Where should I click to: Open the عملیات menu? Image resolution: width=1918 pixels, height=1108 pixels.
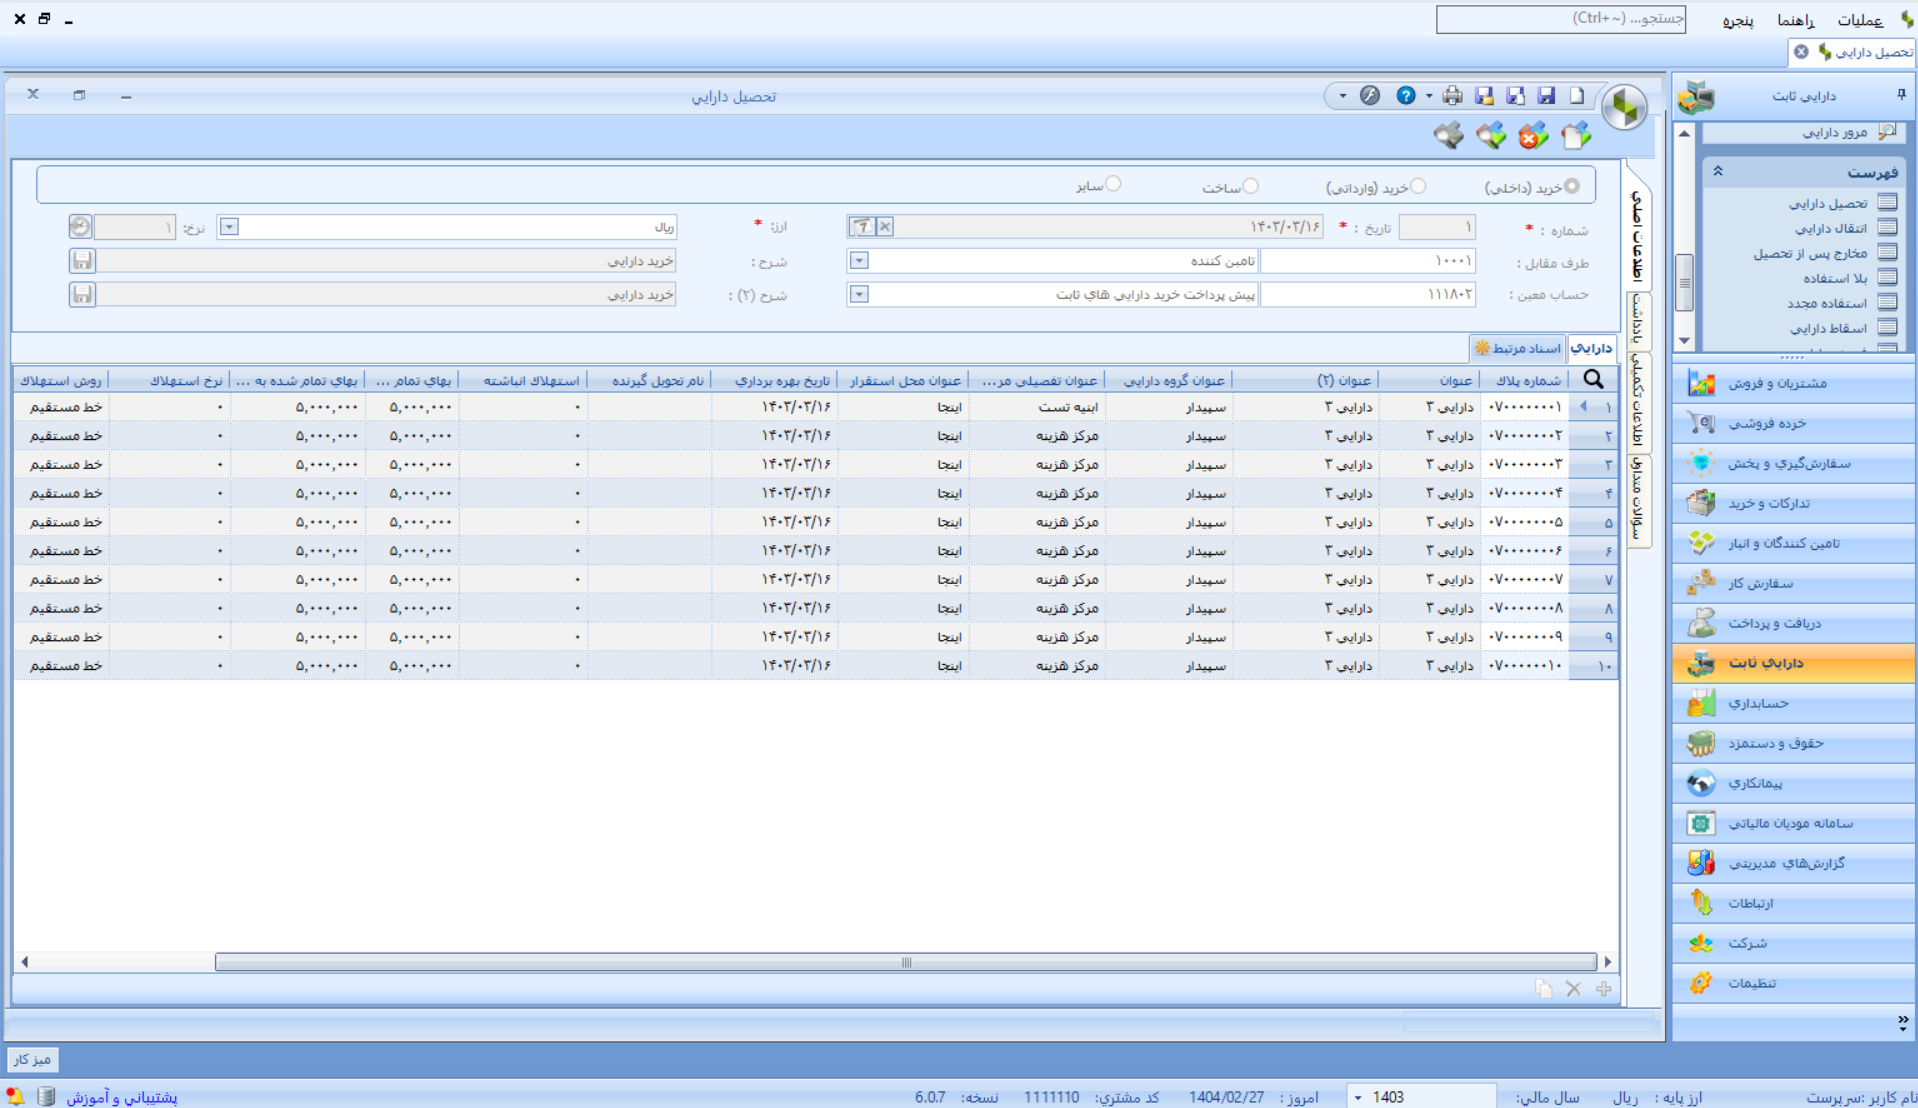click(x=1860, y=20)
